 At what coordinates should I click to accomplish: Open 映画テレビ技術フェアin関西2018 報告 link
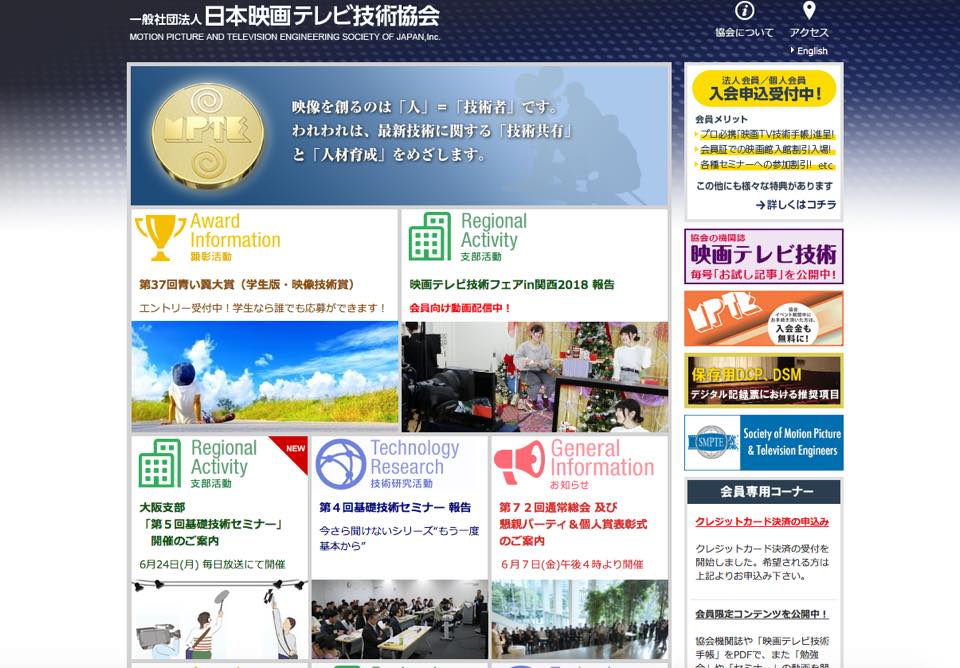click(512, 284)
